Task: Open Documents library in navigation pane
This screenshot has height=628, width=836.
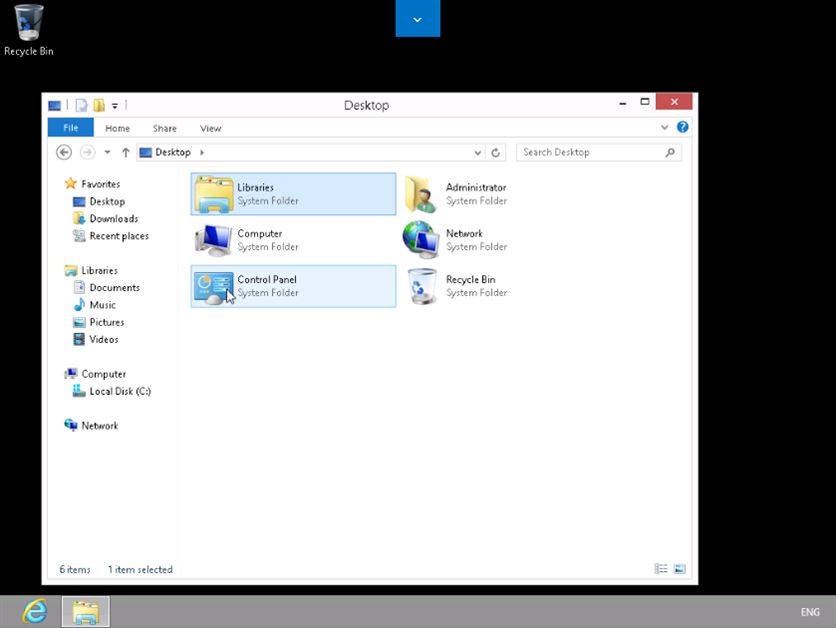Action: tap(115, 287)
